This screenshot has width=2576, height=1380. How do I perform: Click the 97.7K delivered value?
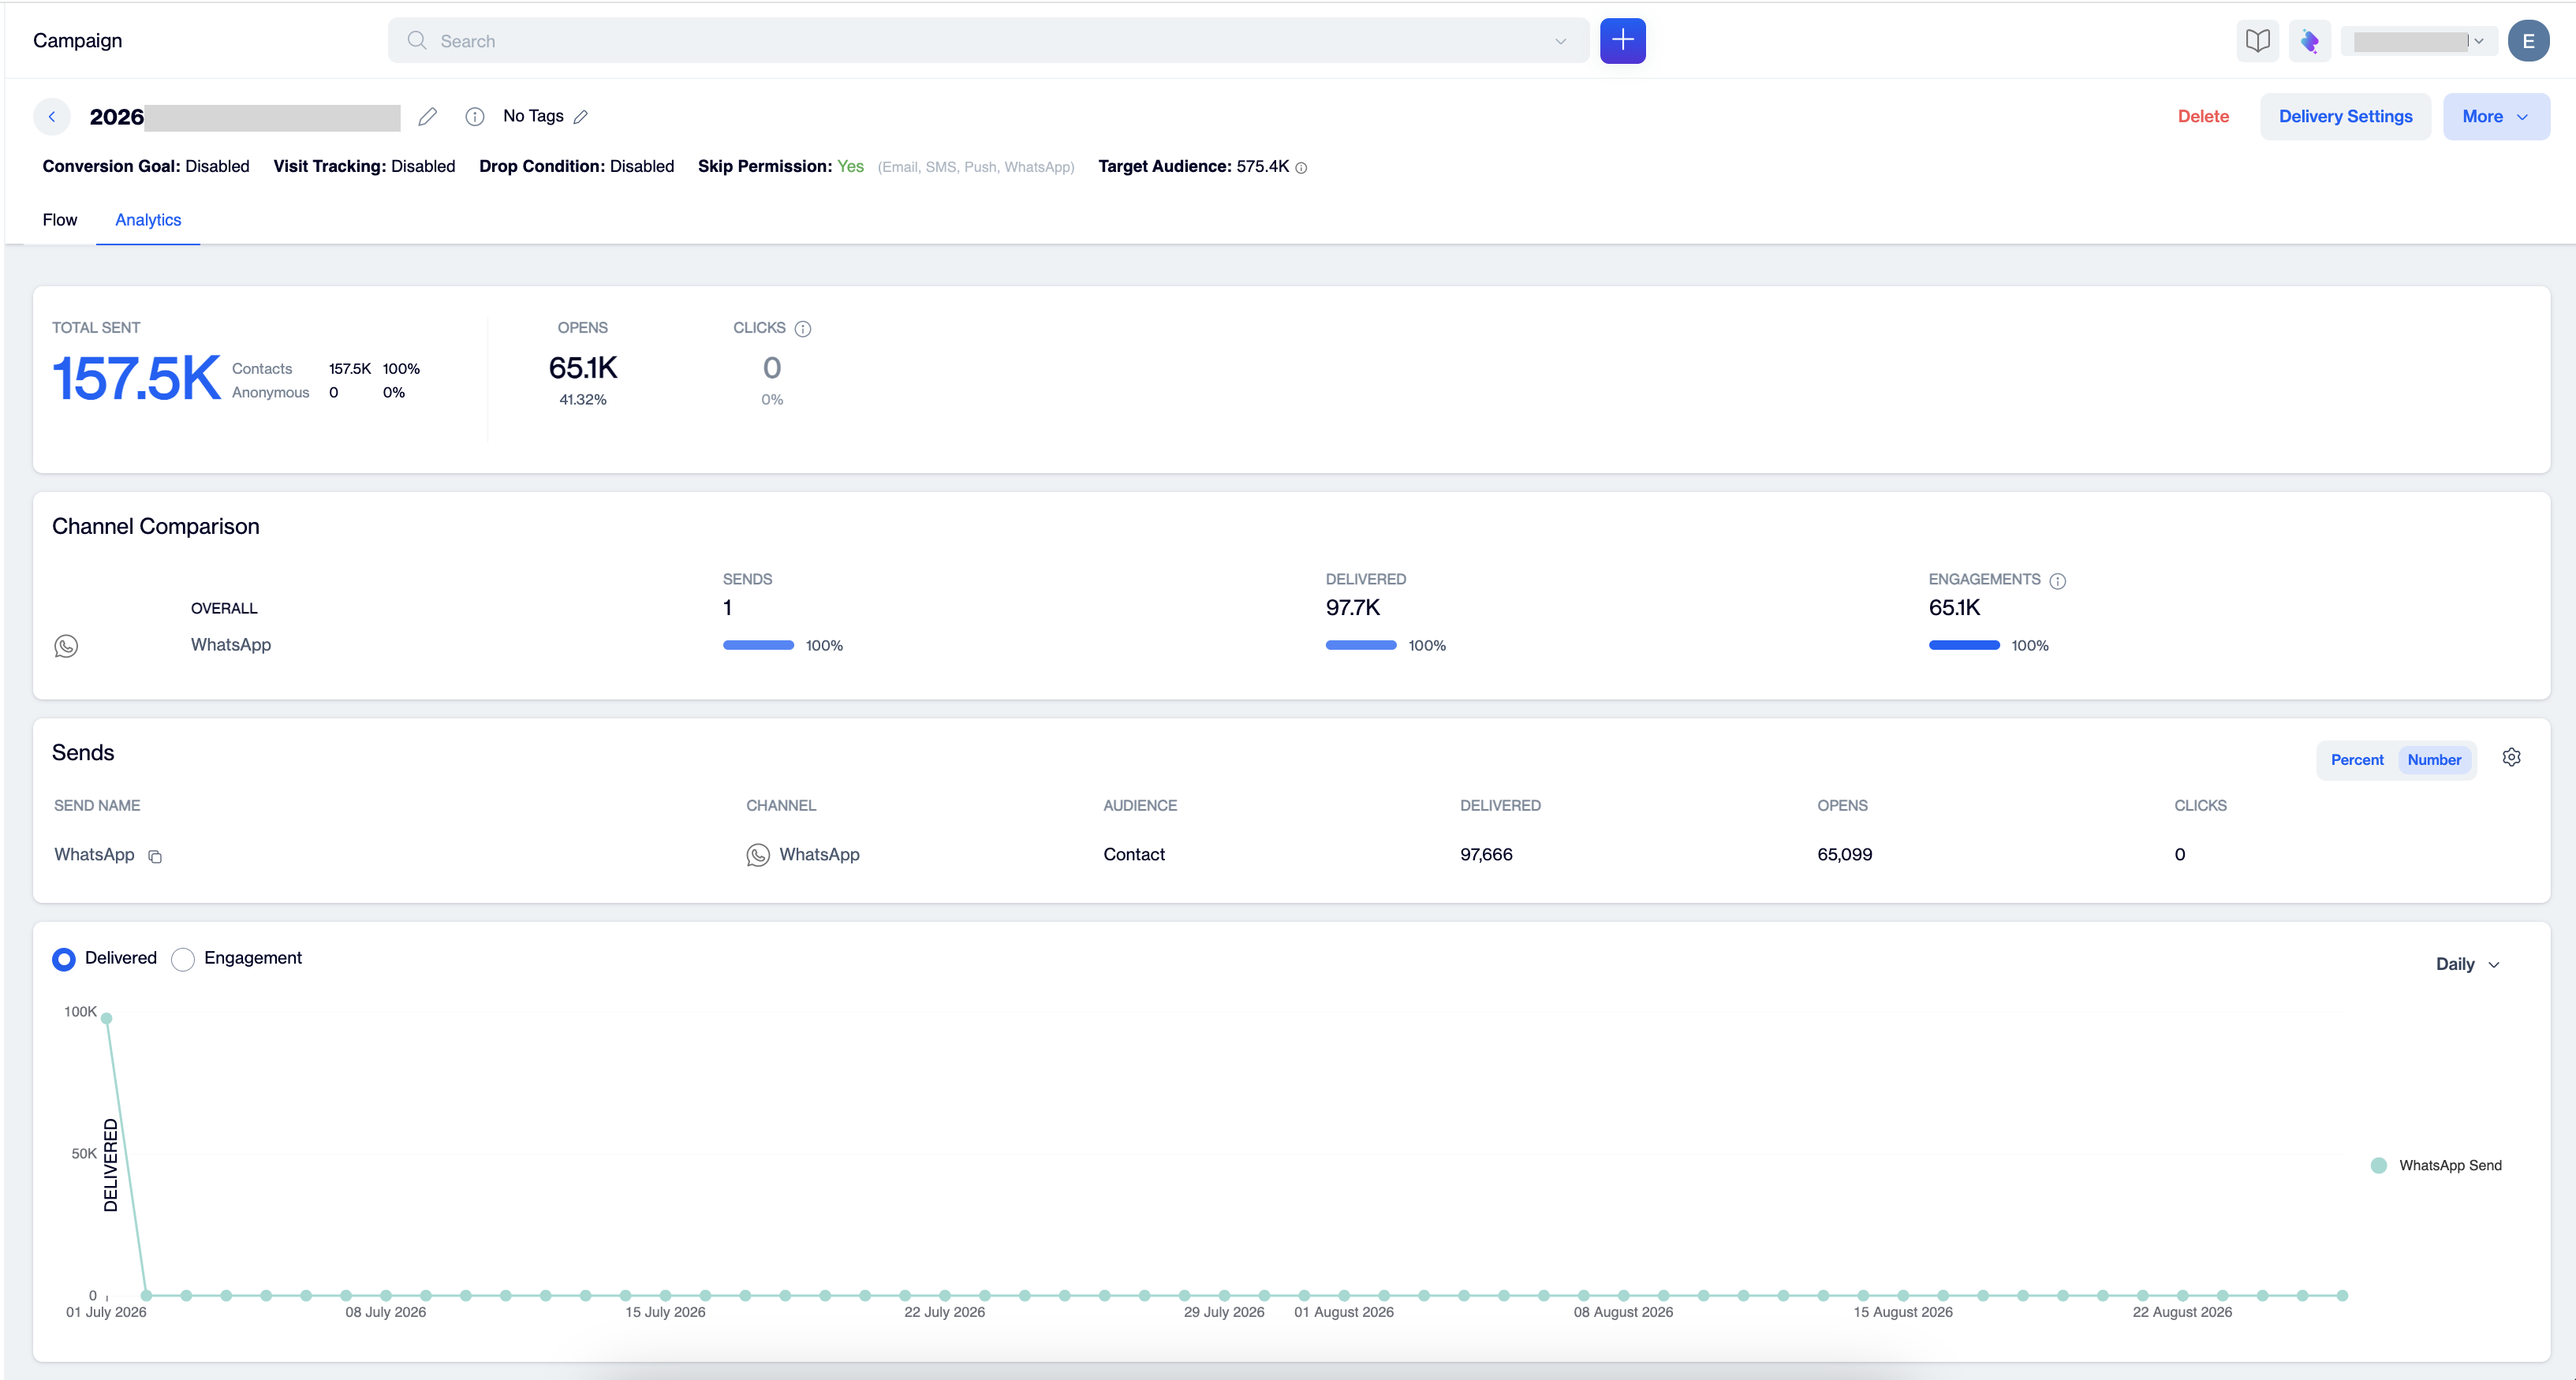1352,608
